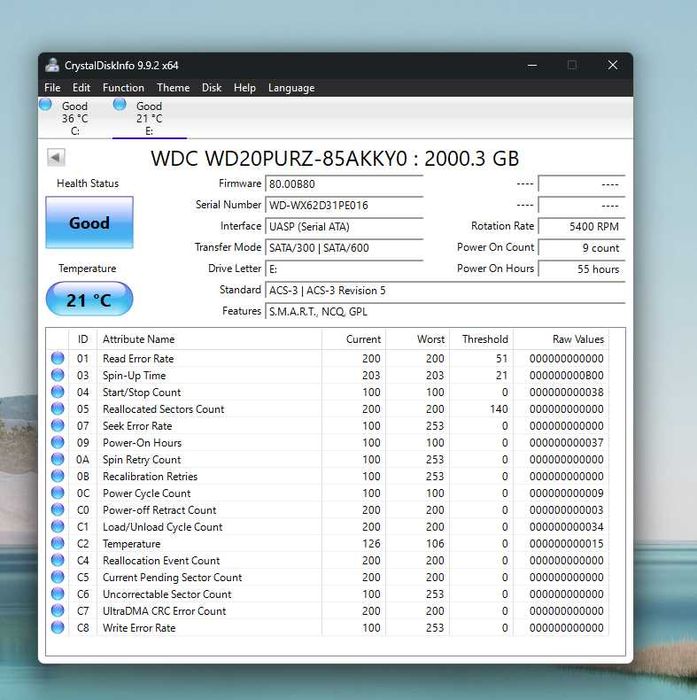Click the Drive Letter field

344,269
